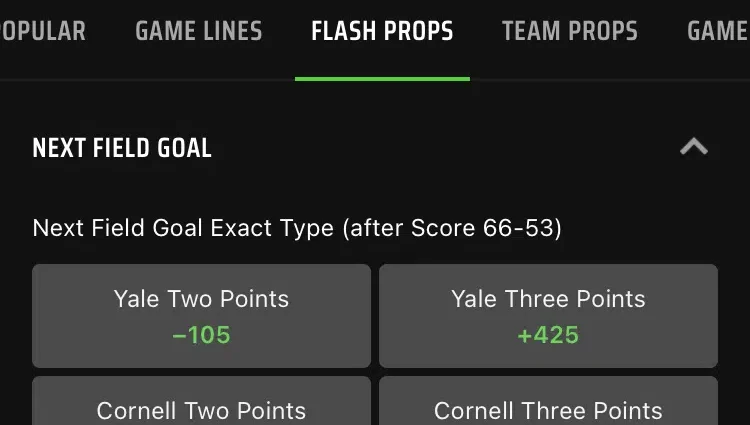Tap the -105 odds value
This screenshot has width=750, height=425.
(x=201, y=335)
